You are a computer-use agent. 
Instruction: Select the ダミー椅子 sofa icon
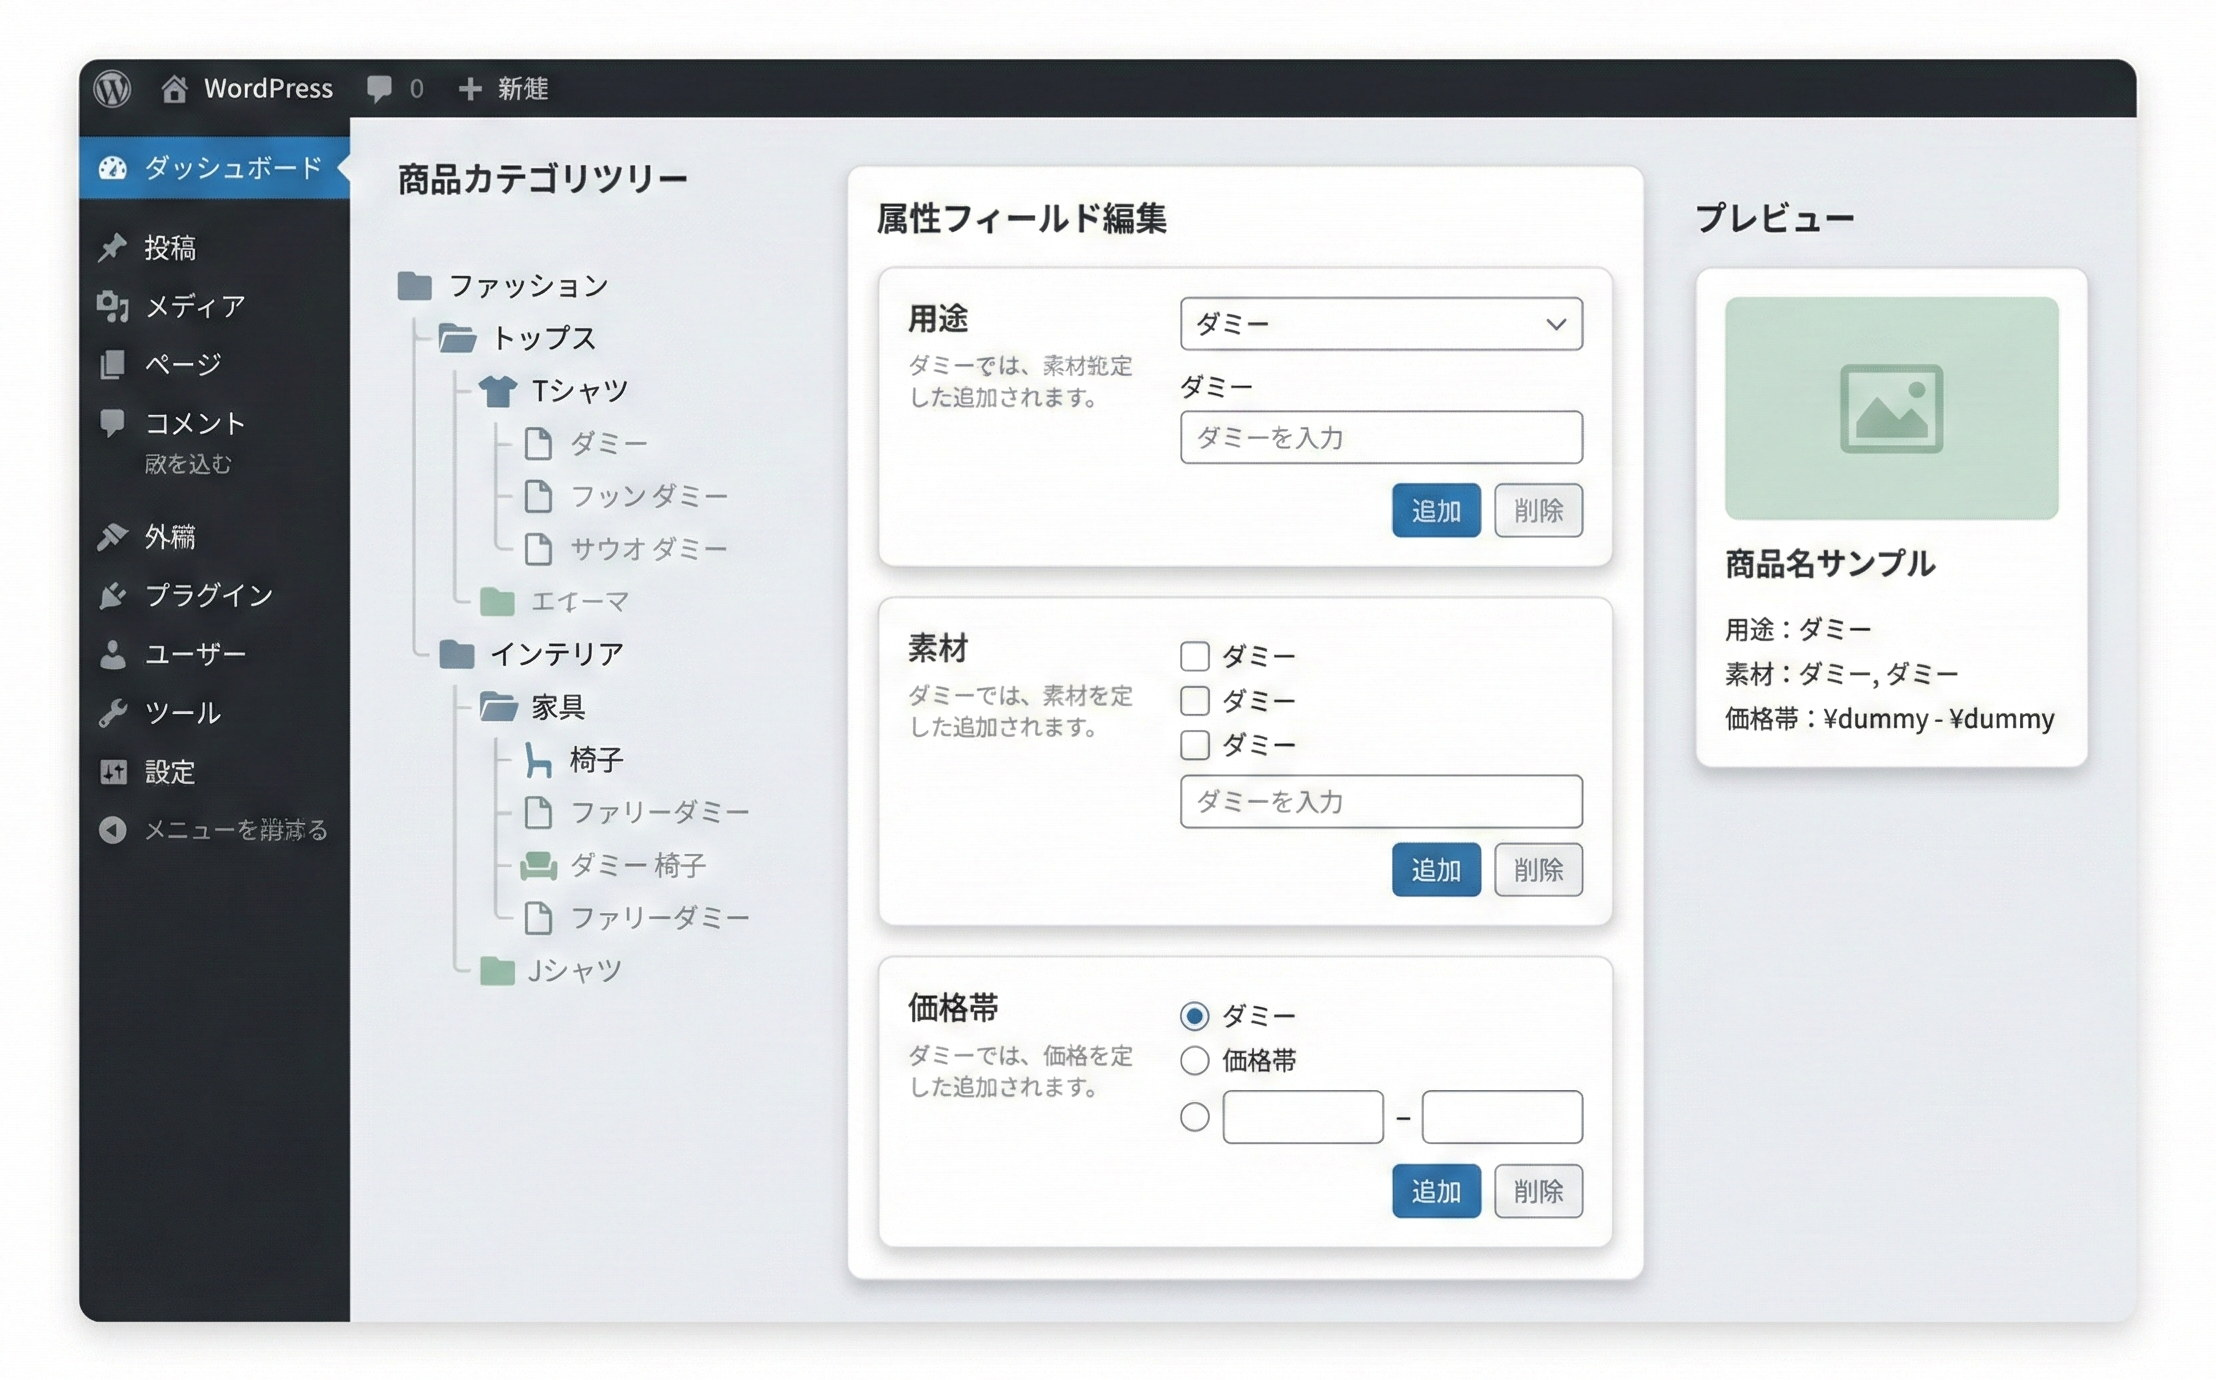(x=541, y=866)
